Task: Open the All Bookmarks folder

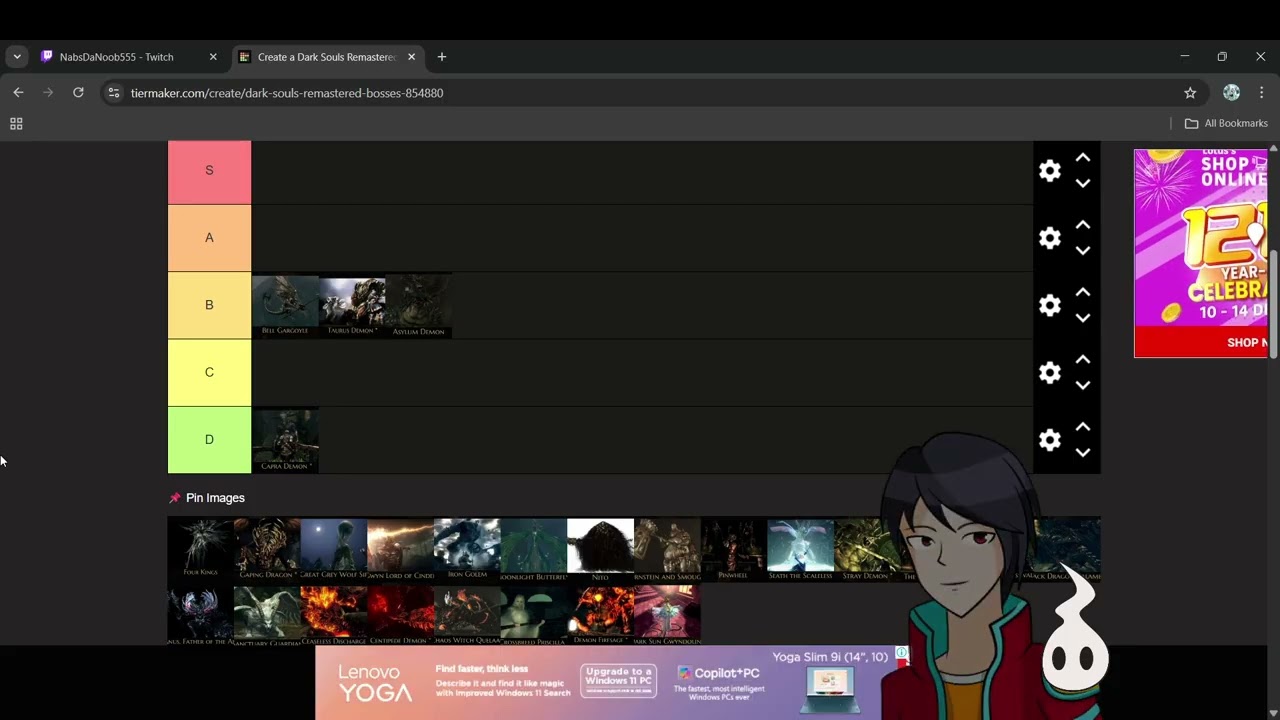Action: [1226, 124]
